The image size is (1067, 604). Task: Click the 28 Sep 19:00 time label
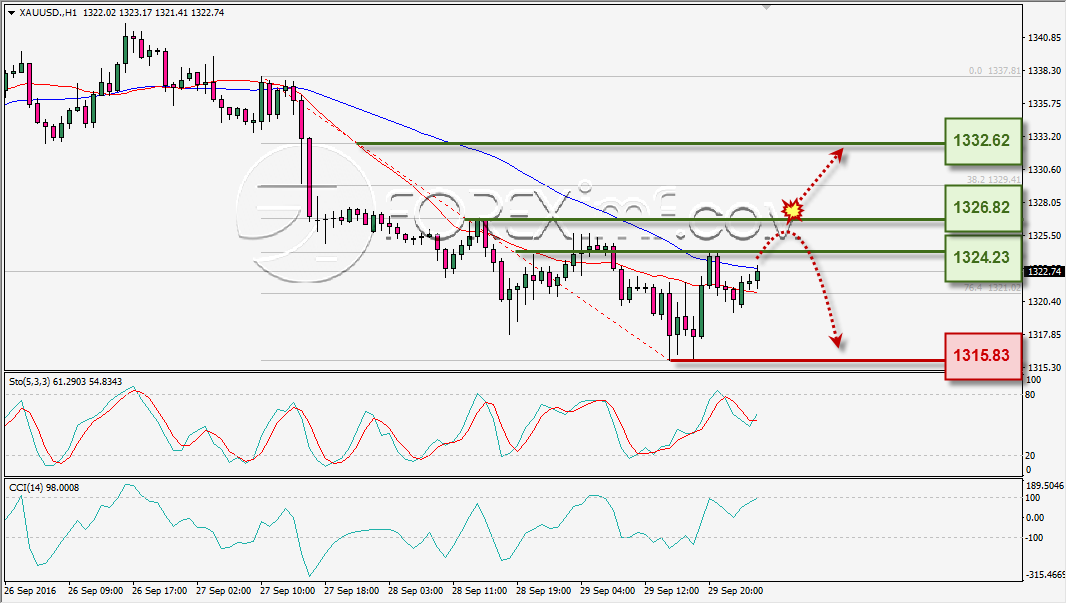(544, 590)
